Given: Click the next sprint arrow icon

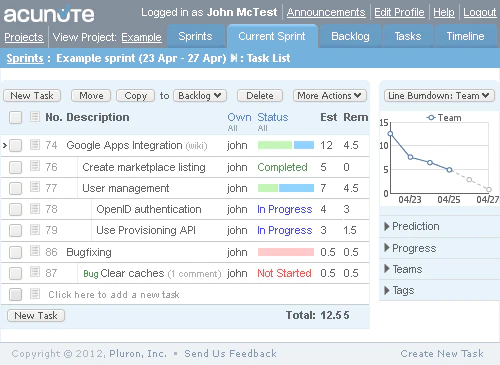Looking at the screenshot, I should (234, 58).
